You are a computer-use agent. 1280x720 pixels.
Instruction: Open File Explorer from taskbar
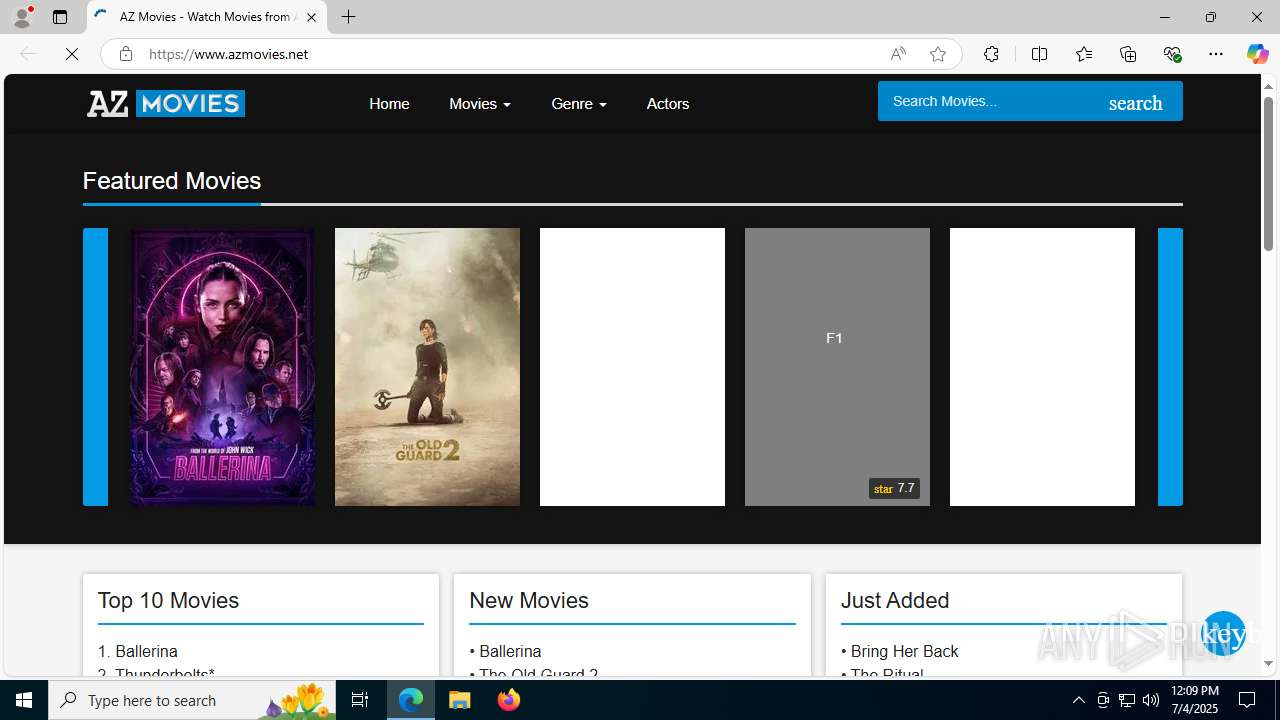click(x=460, y=700)
